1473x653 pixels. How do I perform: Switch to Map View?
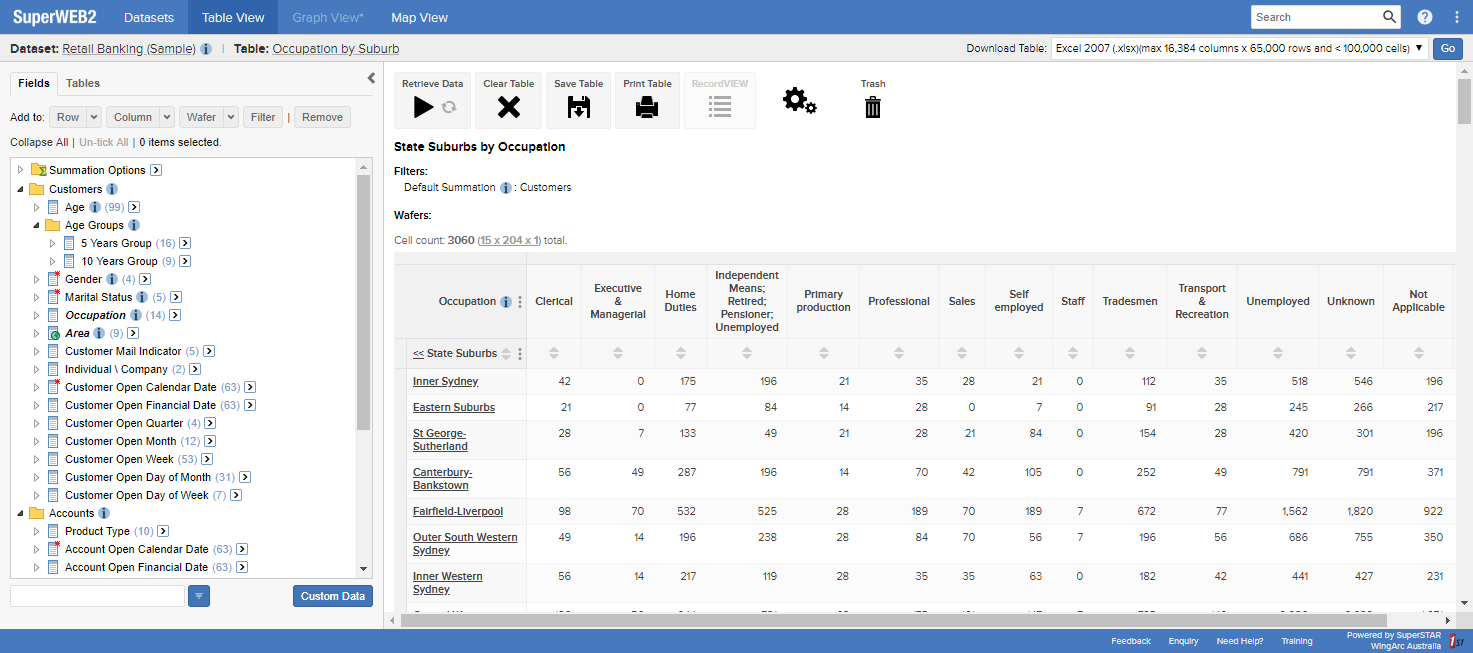coord(419,17)
